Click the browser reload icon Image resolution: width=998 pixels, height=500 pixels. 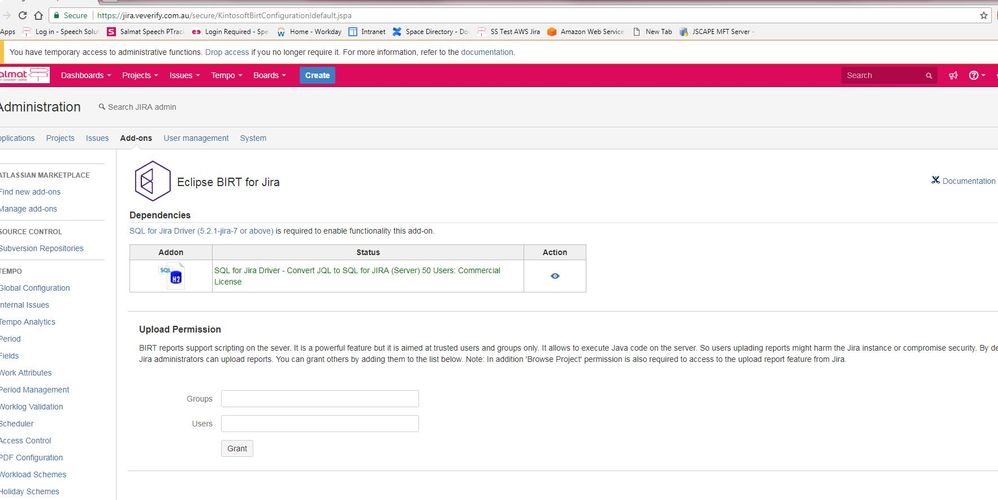[x=22, y=15]
